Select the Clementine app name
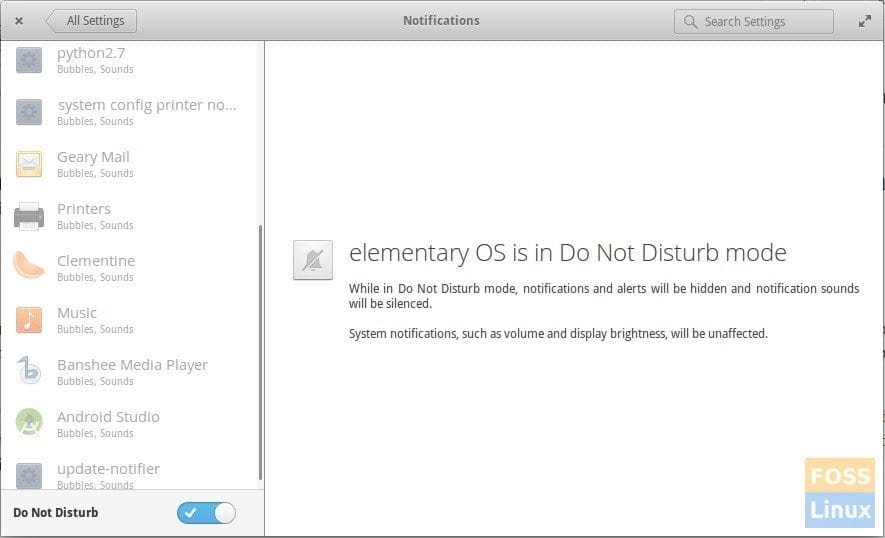Viewport: 885px width, 538px height. (96, 261)
